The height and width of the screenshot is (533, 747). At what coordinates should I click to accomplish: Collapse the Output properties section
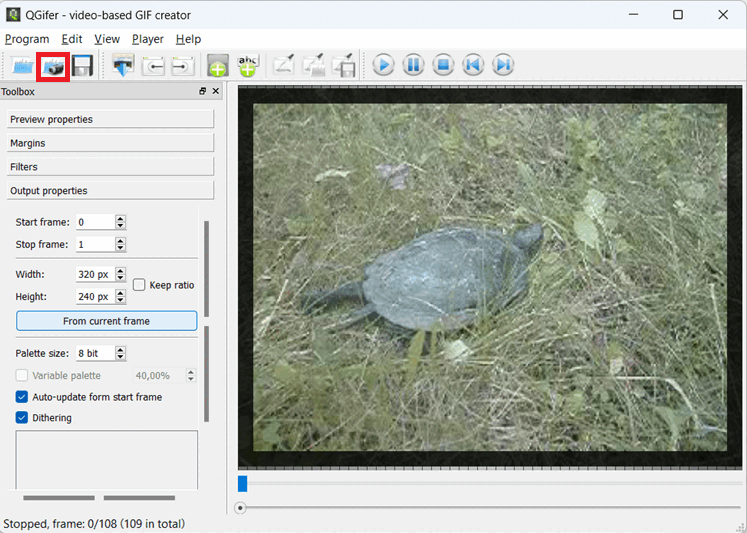click(111, 191)
